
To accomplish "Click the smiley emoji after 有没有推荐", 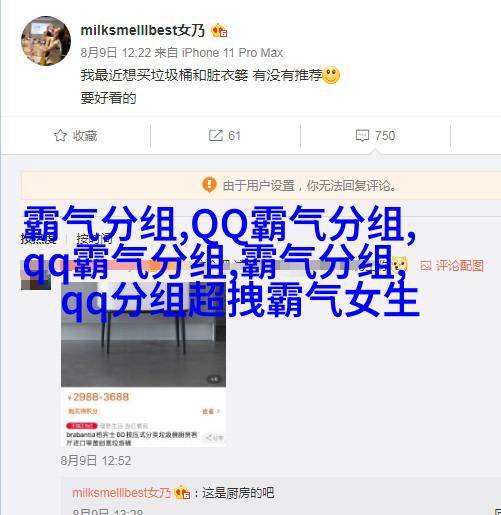I will [x=331, y=75].
